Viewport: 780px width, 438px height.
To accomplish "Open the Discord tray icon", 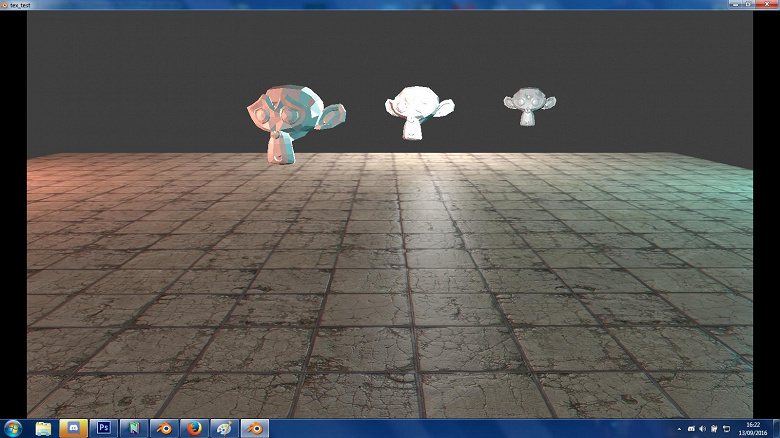I will tap(691, 429).
